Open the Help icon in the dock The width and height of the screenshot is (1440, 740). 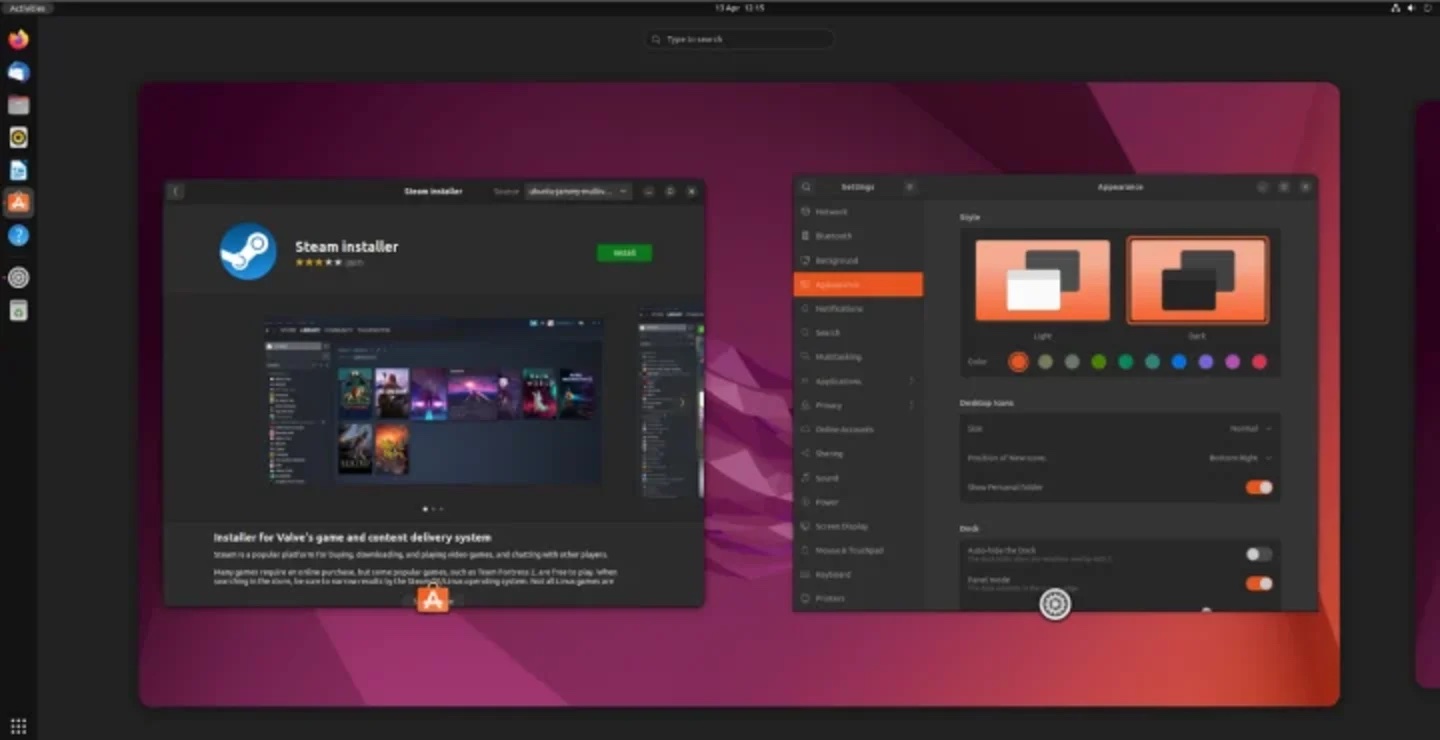(x=18, y=235)
